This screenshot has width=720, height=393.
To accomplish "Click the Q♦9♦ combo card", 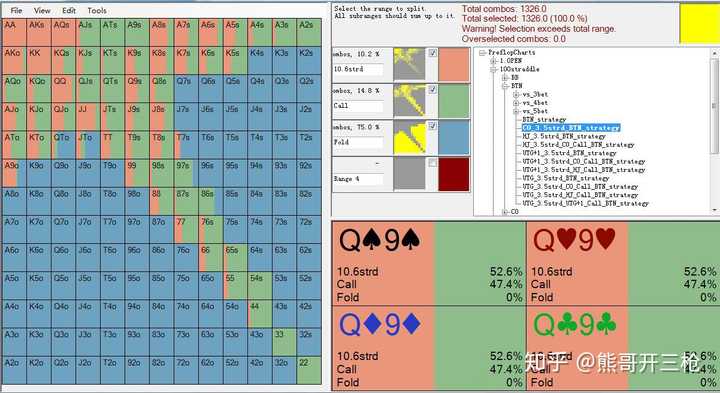I will coord(428,349).
